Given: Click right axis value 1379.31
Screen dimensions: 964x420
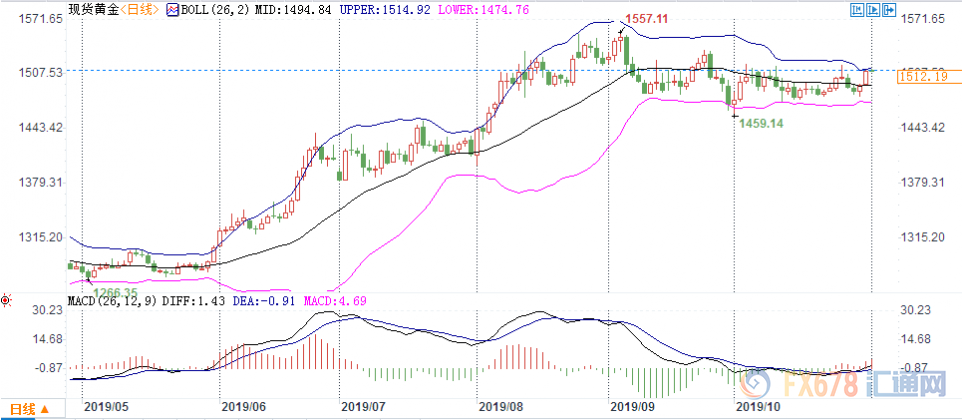Looking at the screenshot, I should coord(921,183).
